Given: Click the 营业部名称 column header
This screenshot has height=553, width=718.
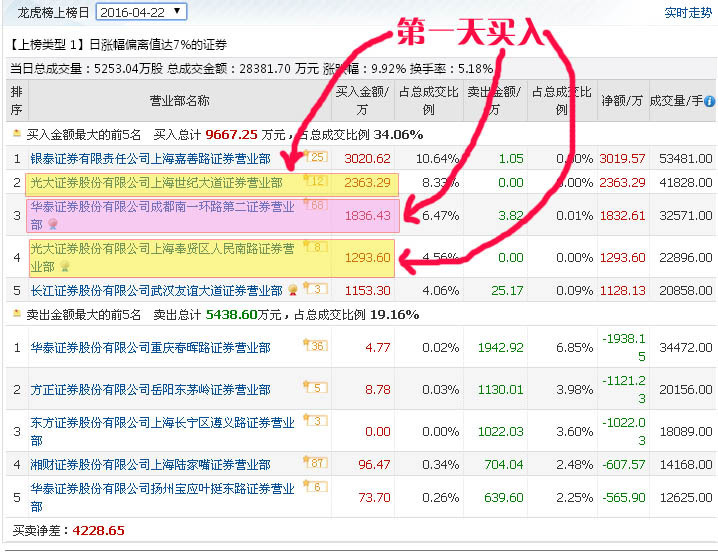Looking at the screenshot, I should pos(180,101).
